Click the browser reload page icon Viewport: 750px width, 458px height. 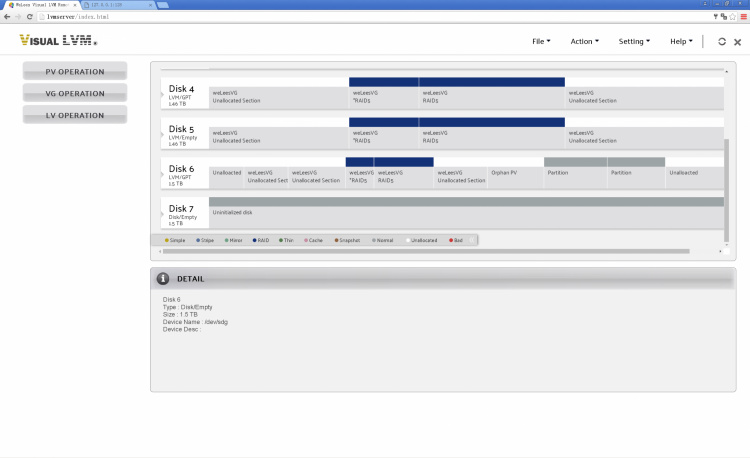30,17
